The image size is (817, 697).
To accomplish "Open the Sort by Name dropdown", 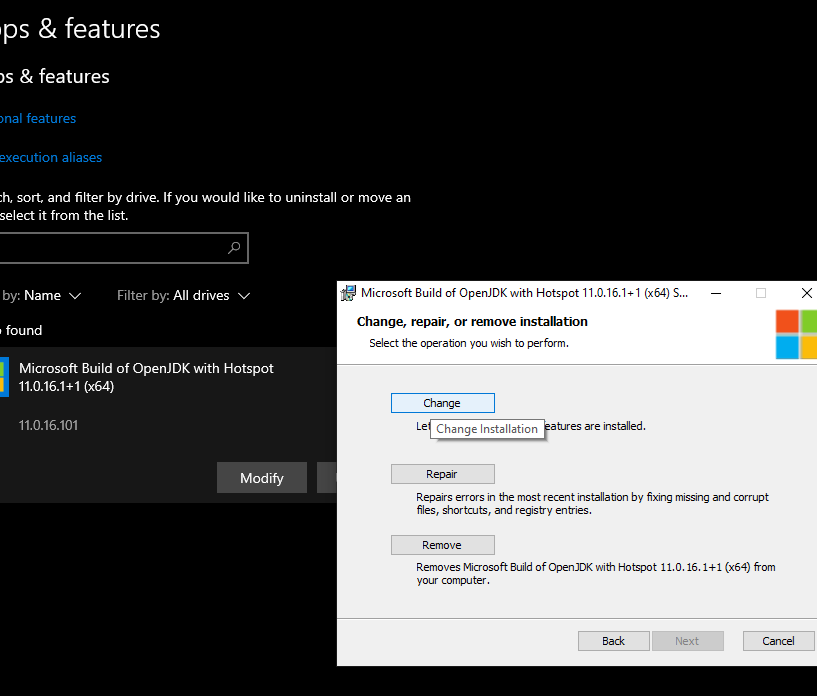I will pos(42,295).
